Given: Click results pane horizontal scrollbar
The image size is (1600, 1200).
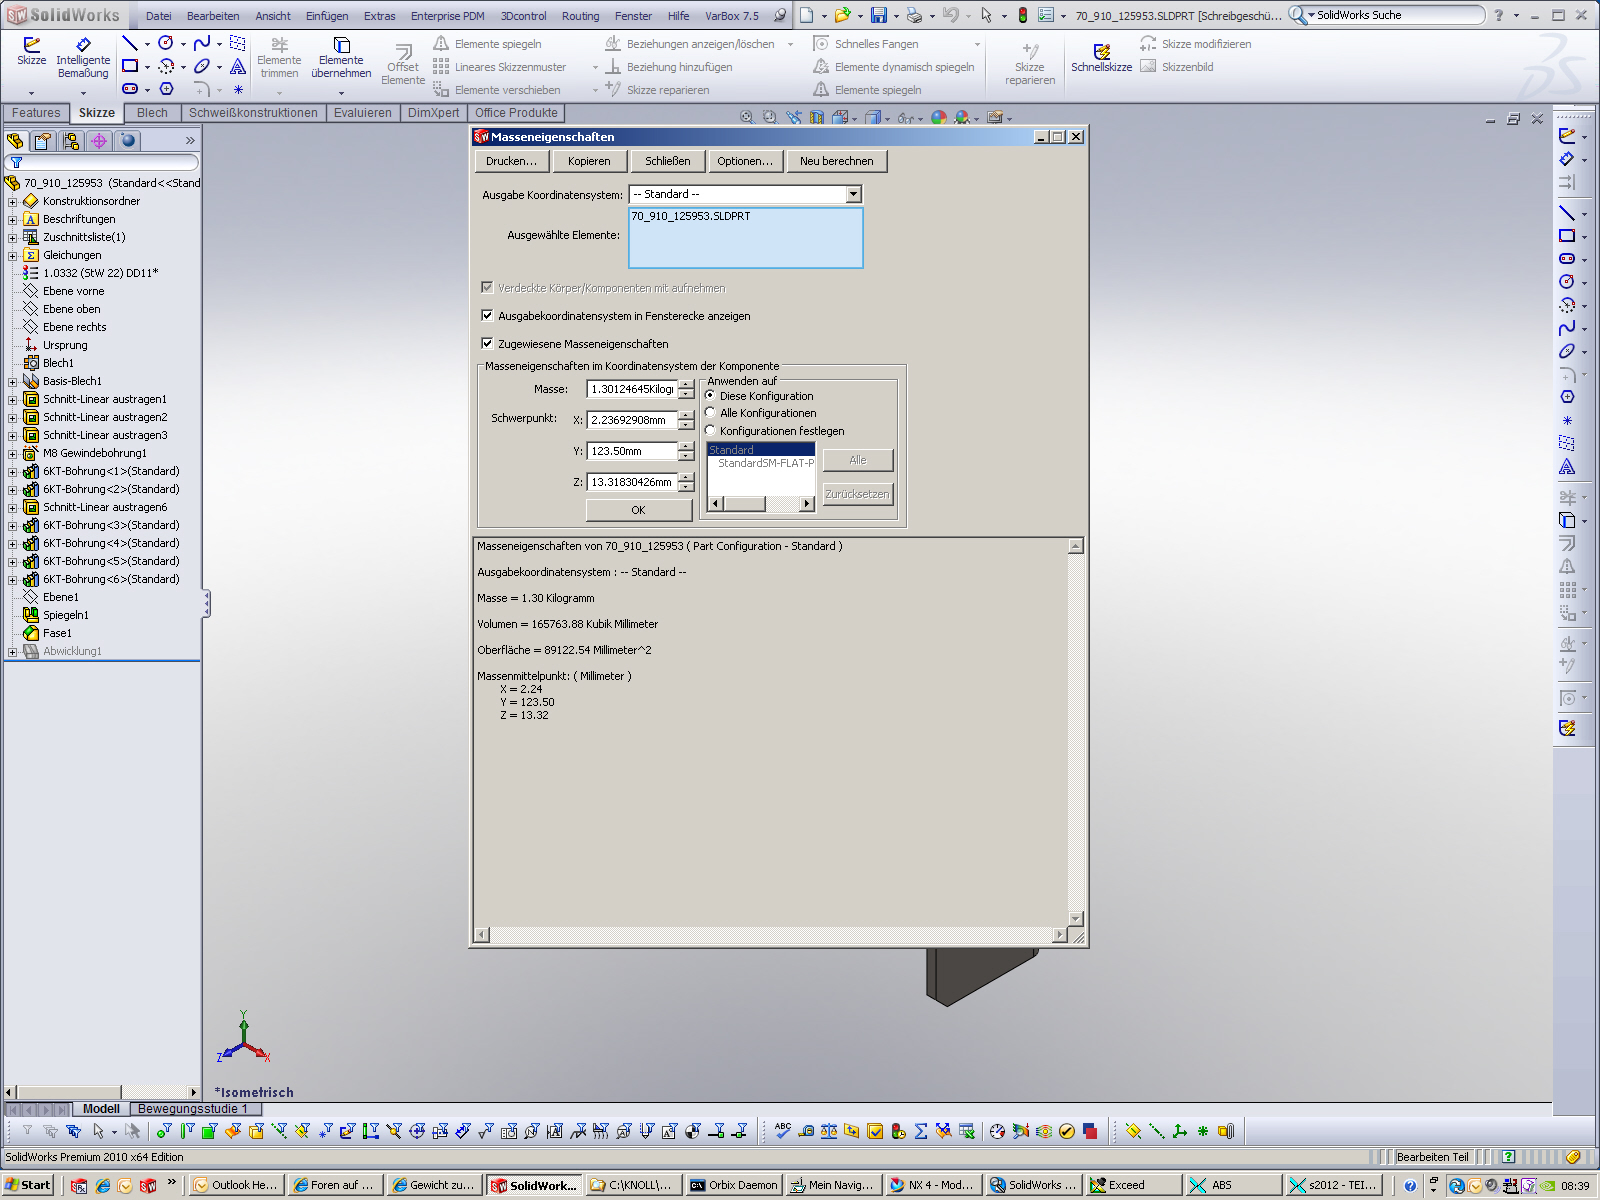Looking at the screenshot, I should (x=771, y=935).
